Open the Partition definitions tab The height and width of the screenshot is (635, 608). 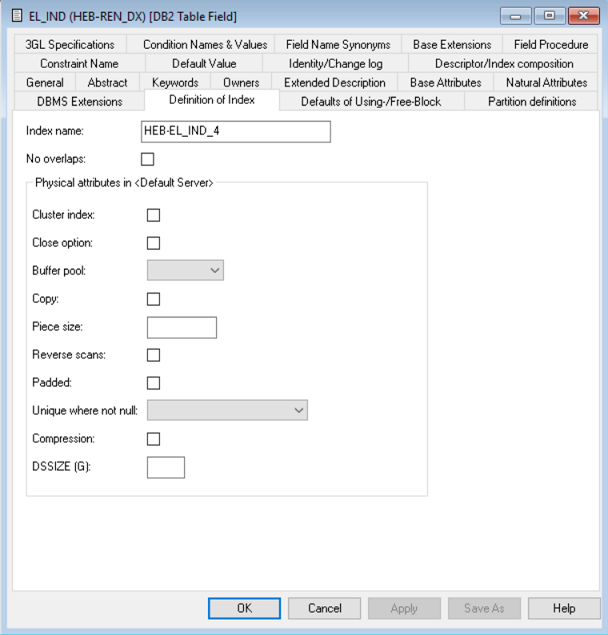(x=532, y=101)
